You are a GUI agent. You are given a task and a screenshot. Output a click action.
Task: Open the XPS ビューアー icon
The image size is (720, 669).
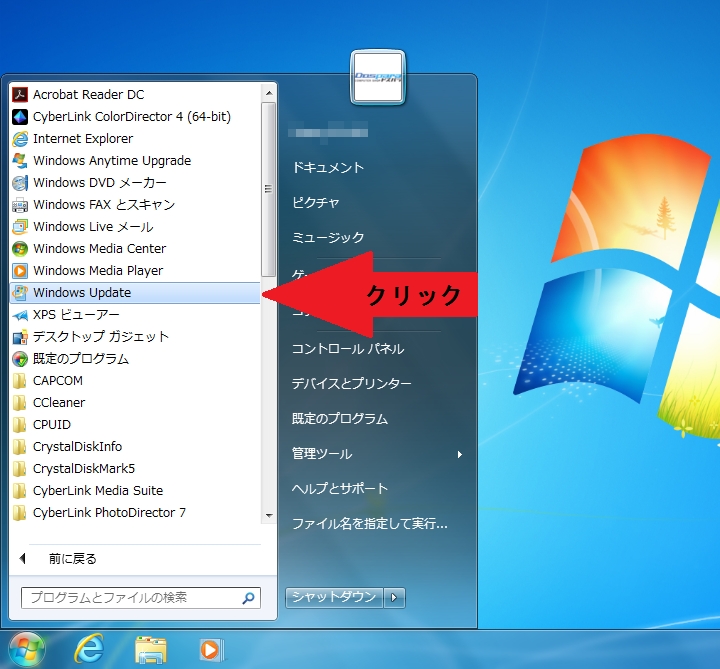20,315
